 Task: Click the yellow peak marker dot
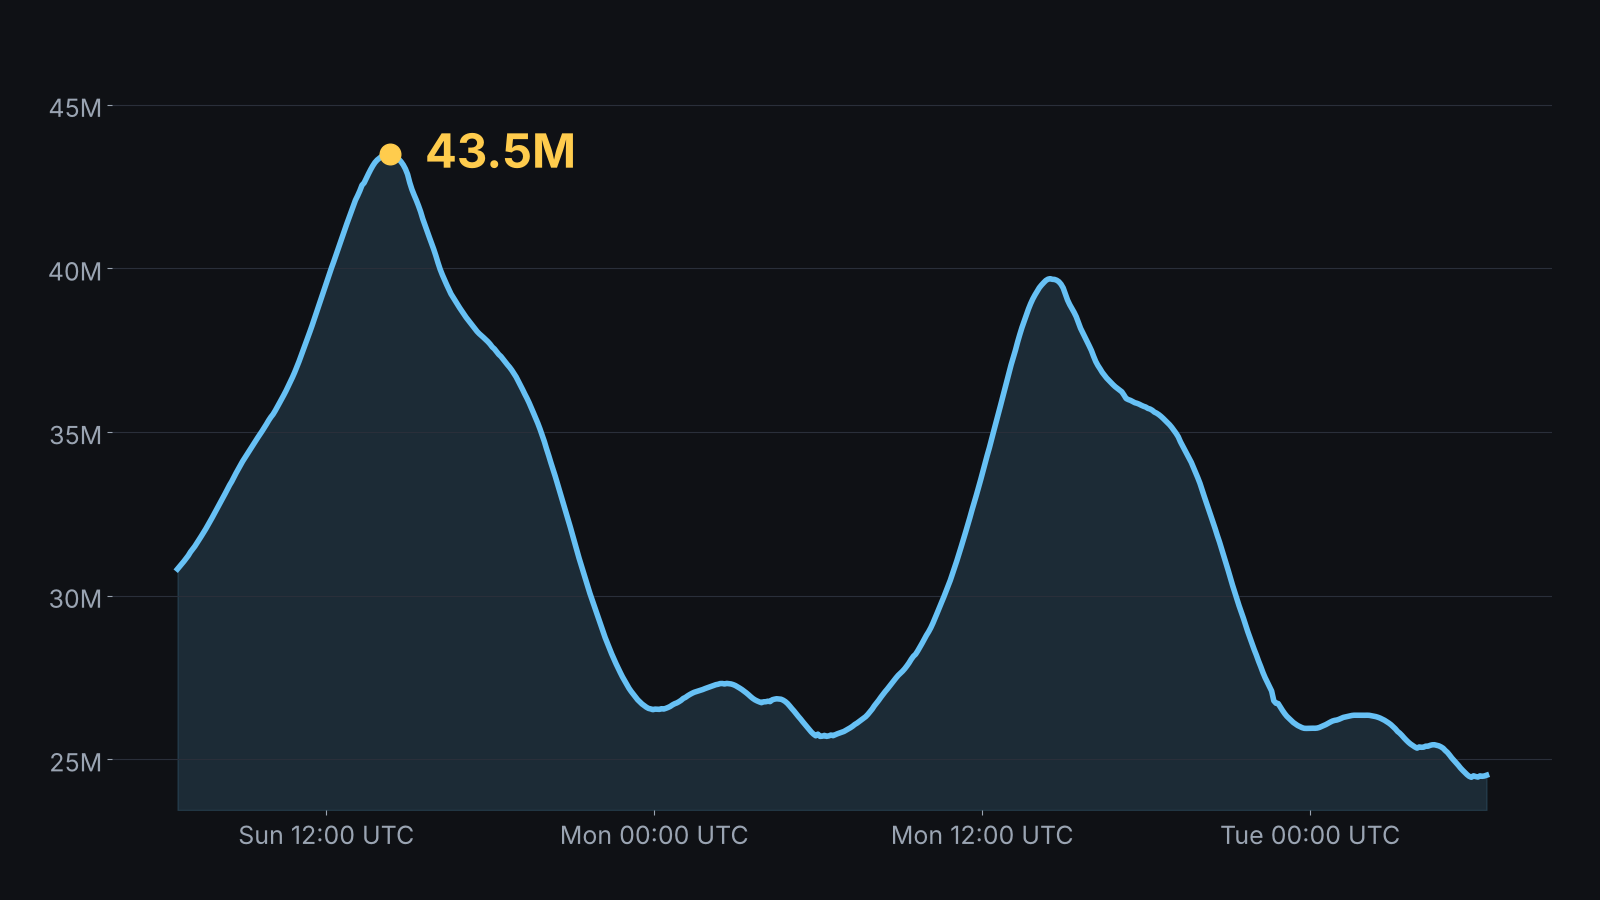[390, 154]
